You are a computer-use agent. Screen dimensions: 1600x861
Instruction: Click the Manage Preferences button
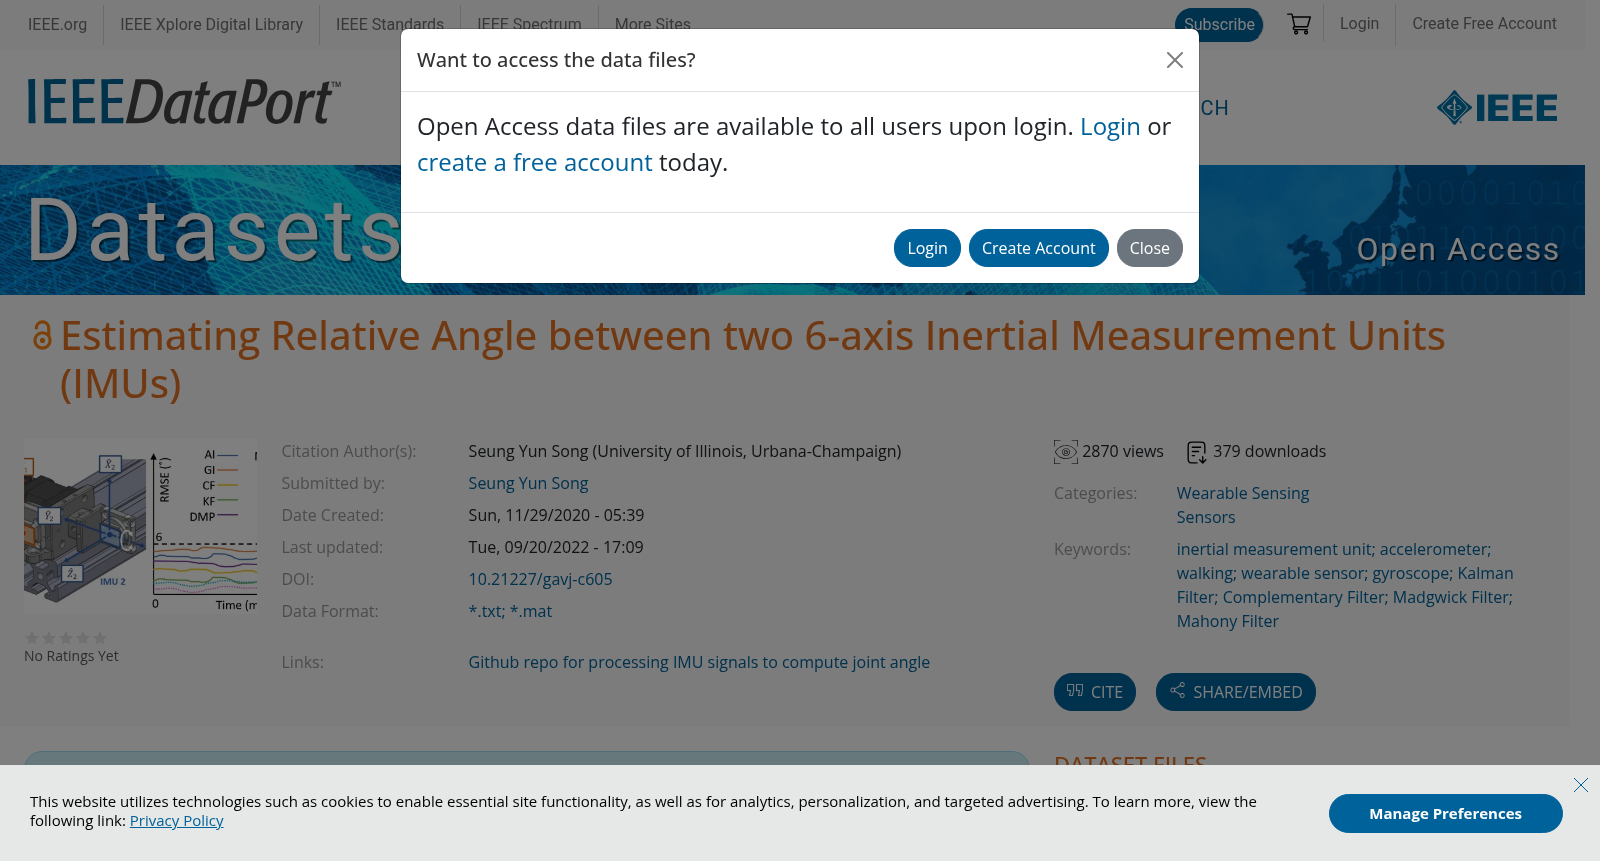[1446, 813]
